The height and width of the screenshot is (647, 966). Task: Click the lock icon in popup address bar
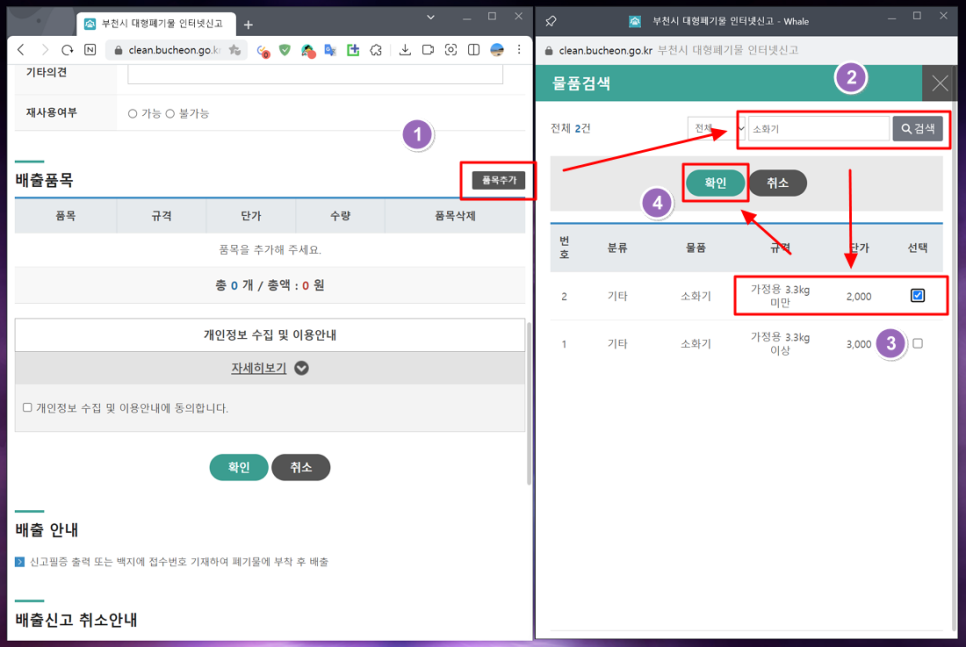click(x=548, y=51)
